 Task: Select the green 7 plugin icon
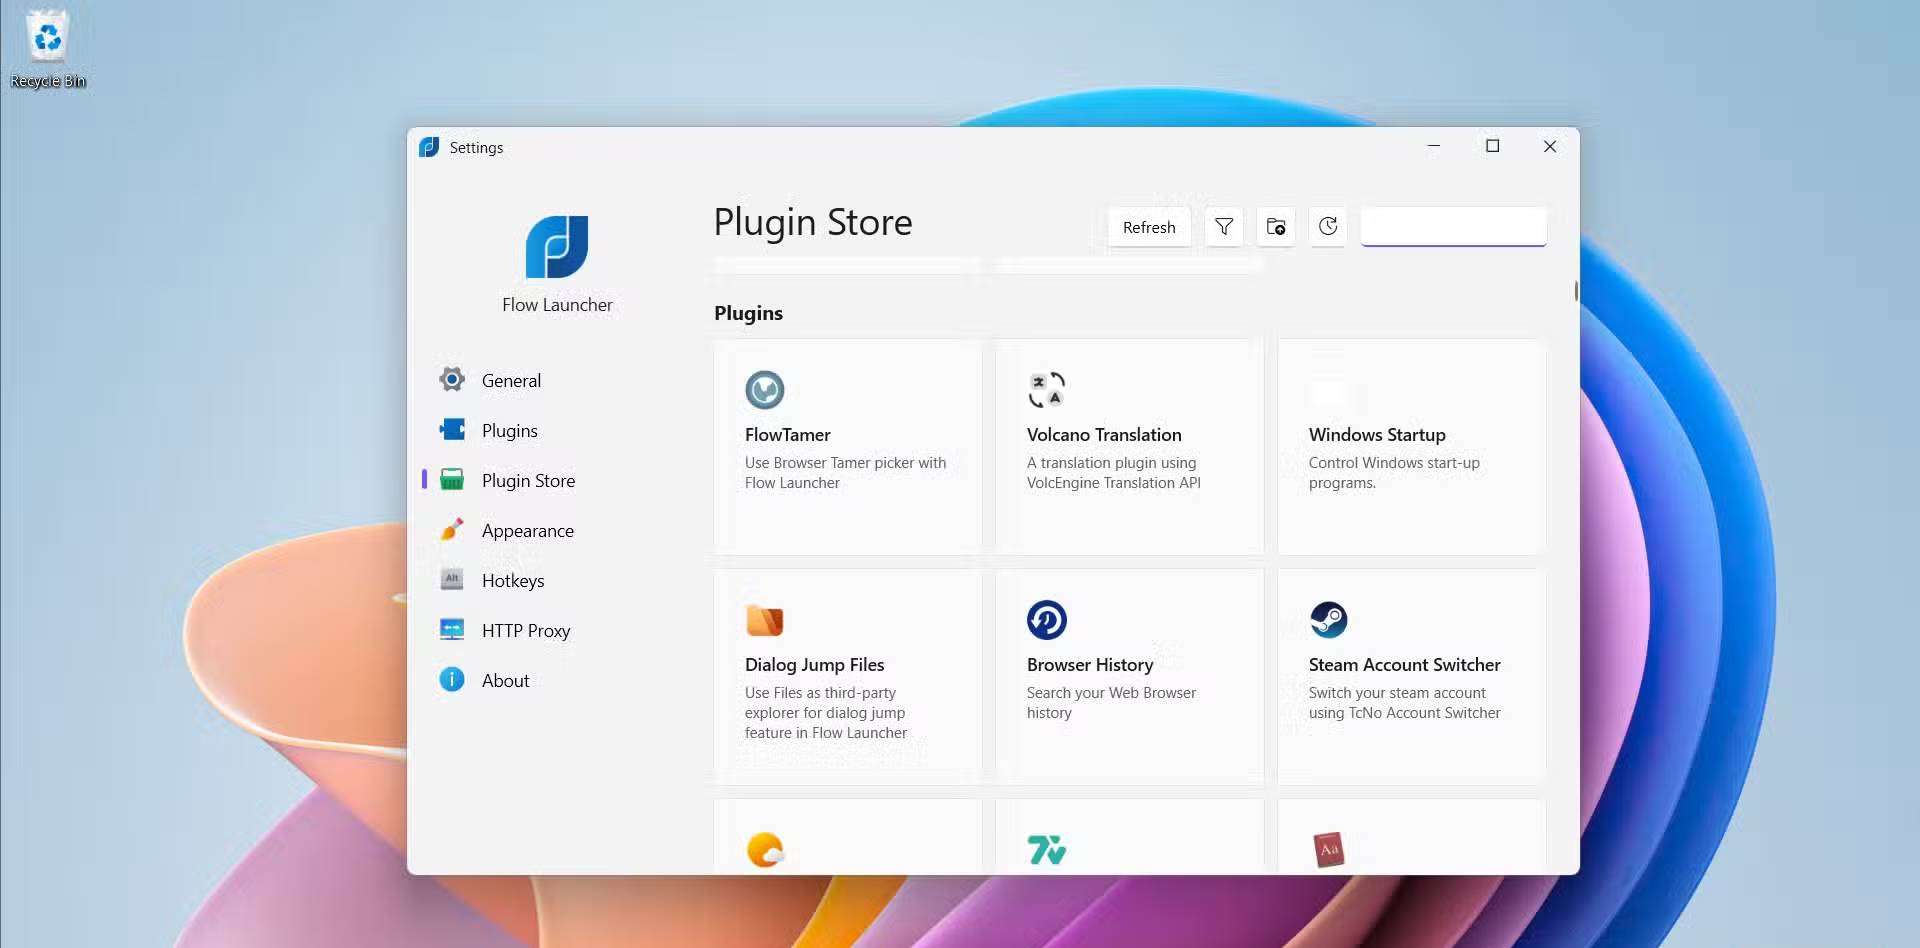1047,850
